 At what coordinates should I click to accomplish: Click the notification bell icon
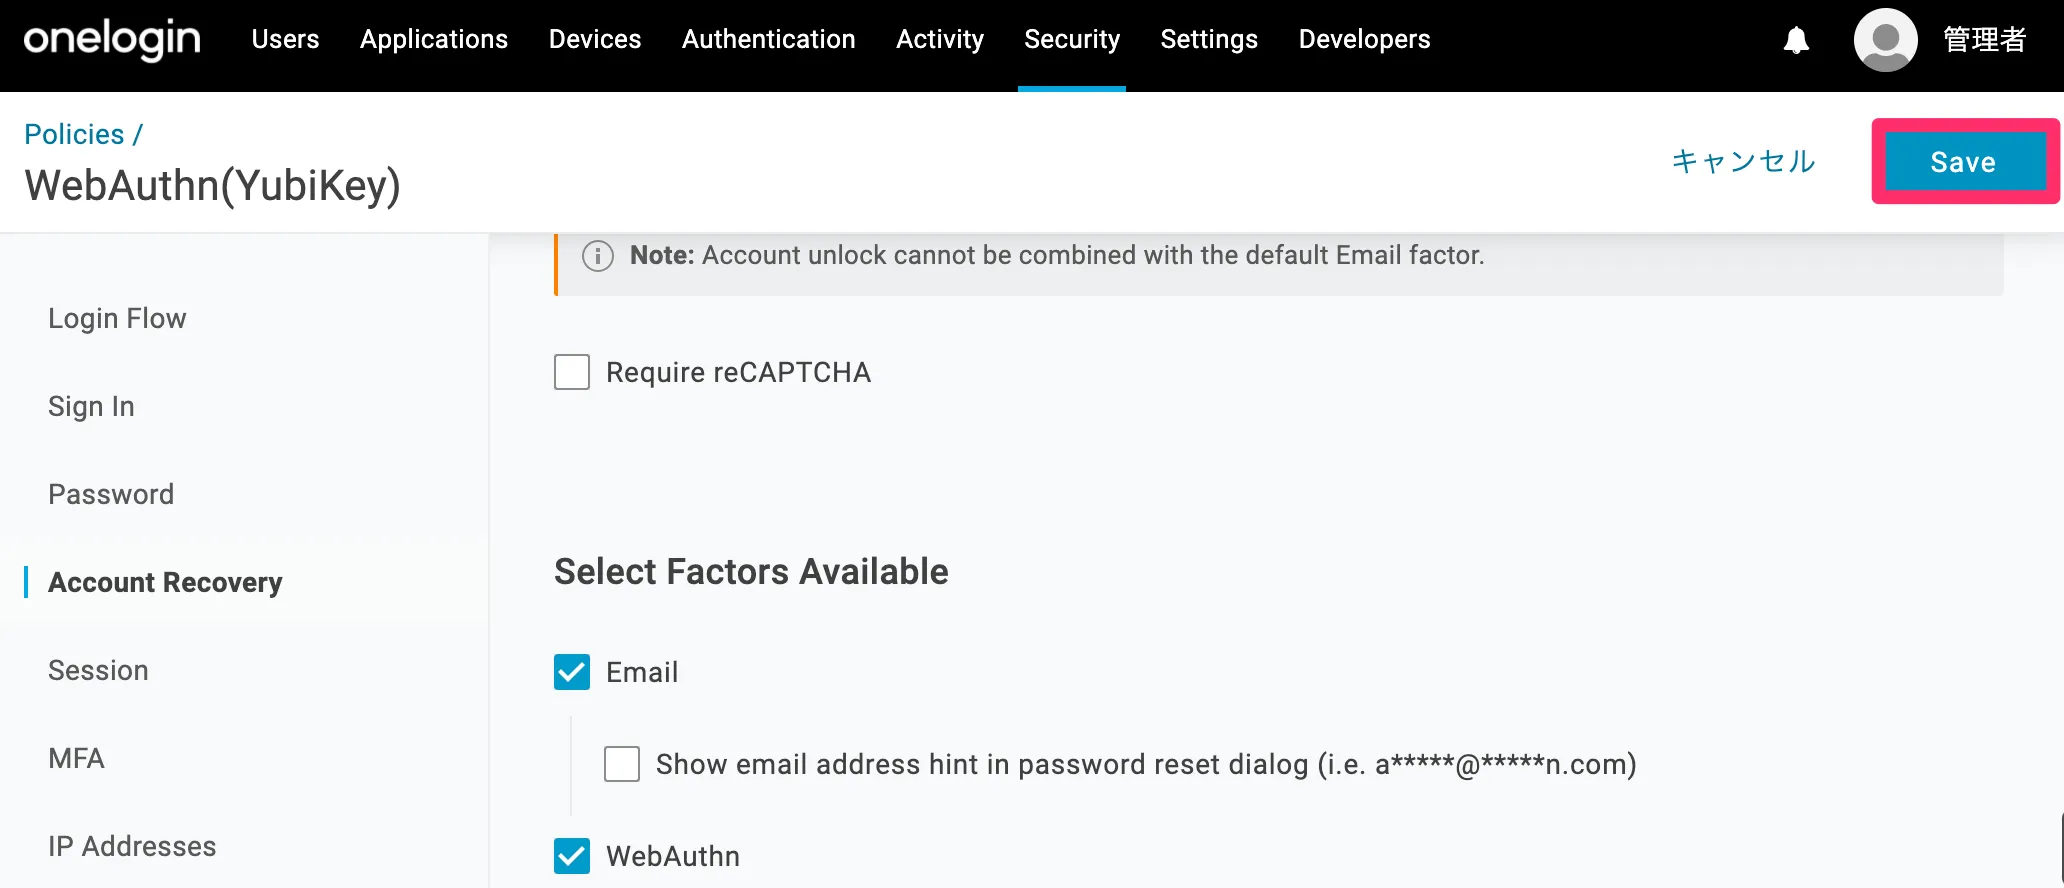tap(1796, 40)
